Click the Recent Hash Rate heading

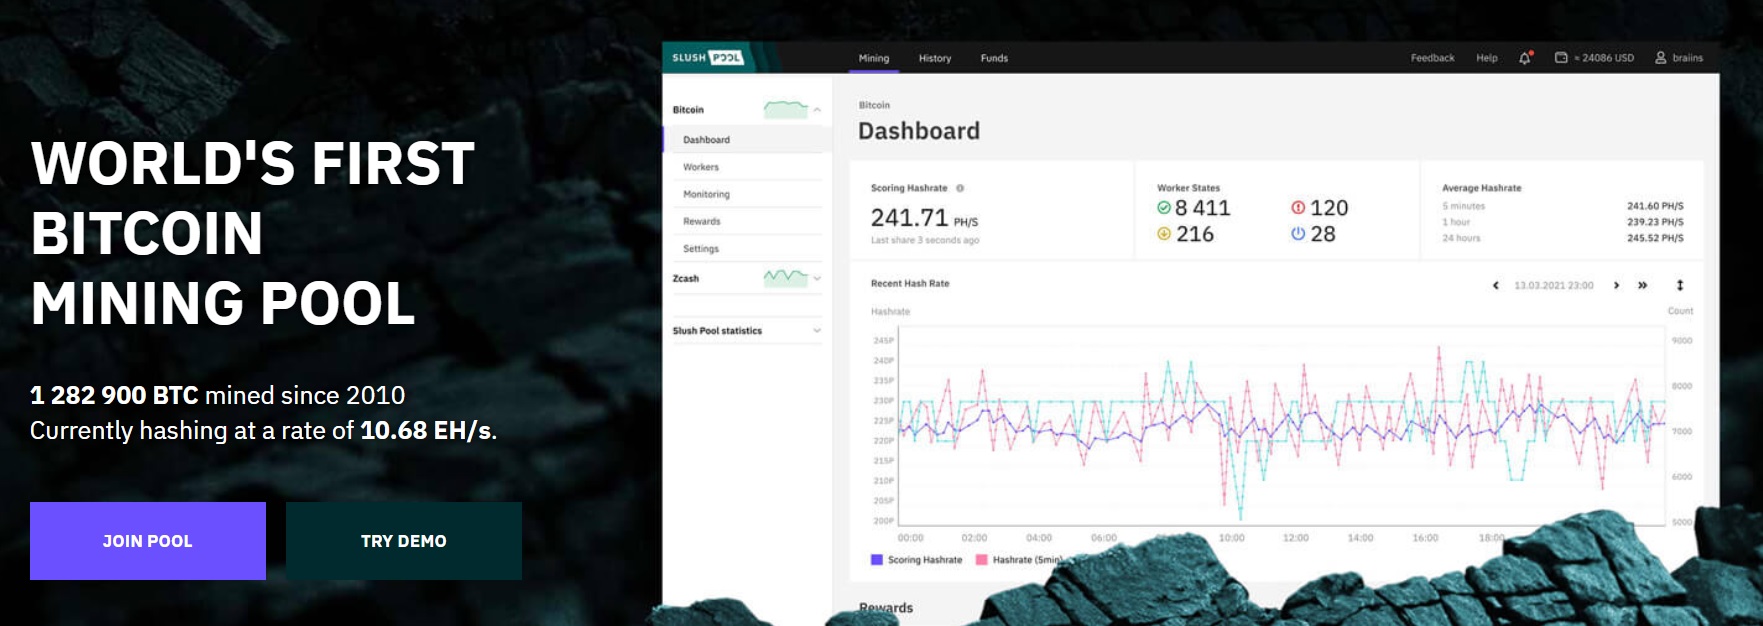(x=910, y=284)
